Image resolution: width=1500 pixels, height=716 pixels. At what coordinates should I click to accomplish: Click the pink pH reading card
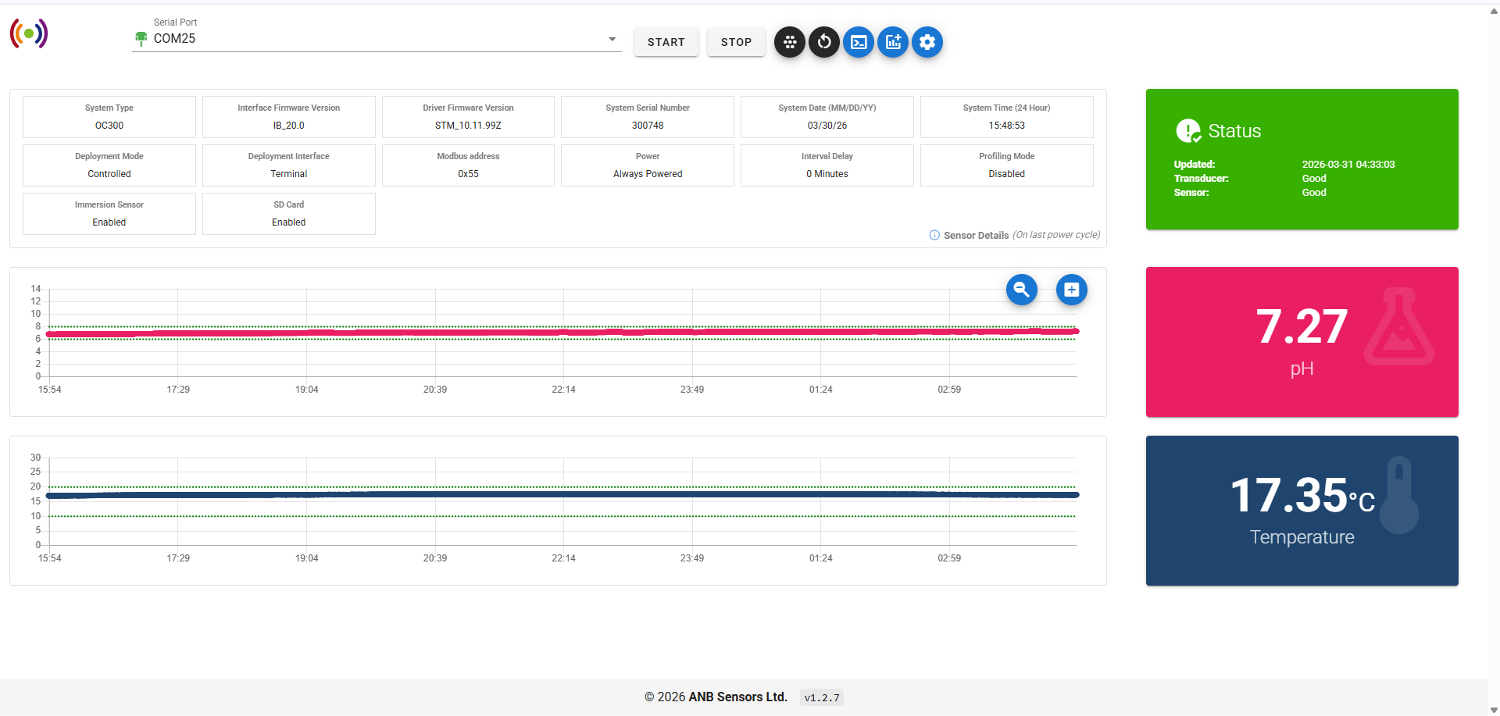click(1301, 341)
